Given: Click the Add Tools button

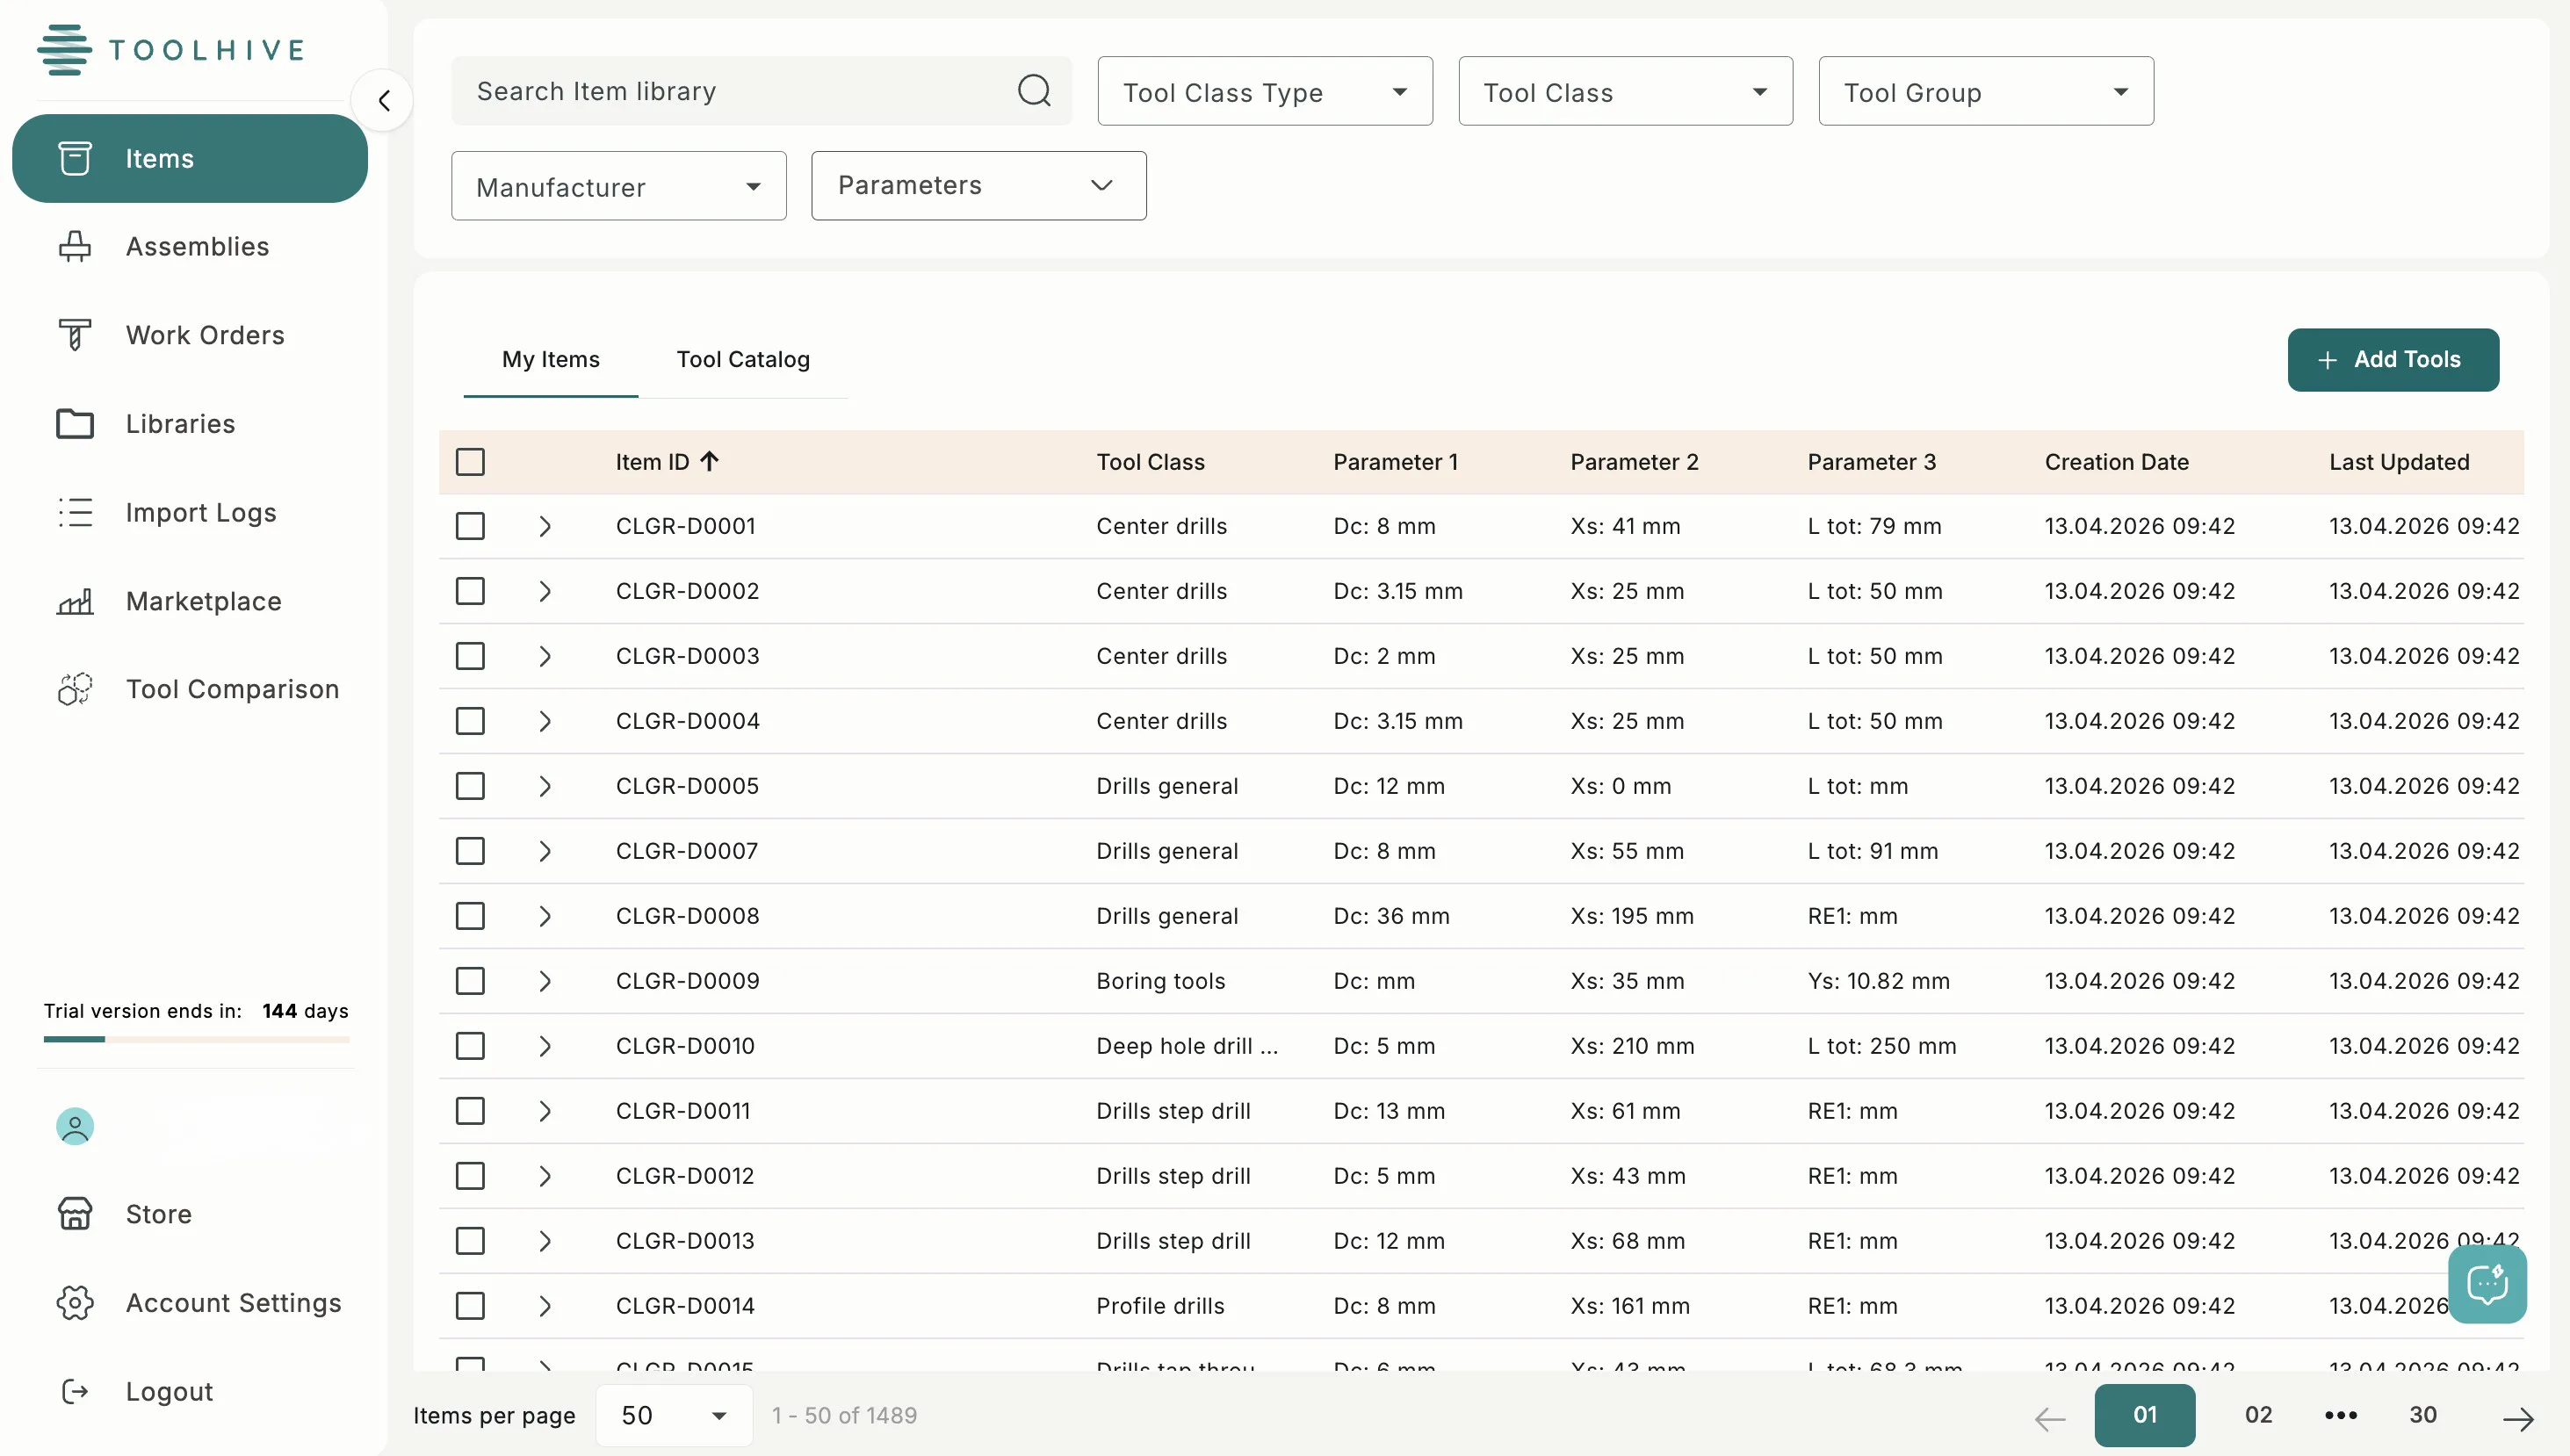Looking at the screenshot, I should pyautogui.click(x=2393, y=360).
